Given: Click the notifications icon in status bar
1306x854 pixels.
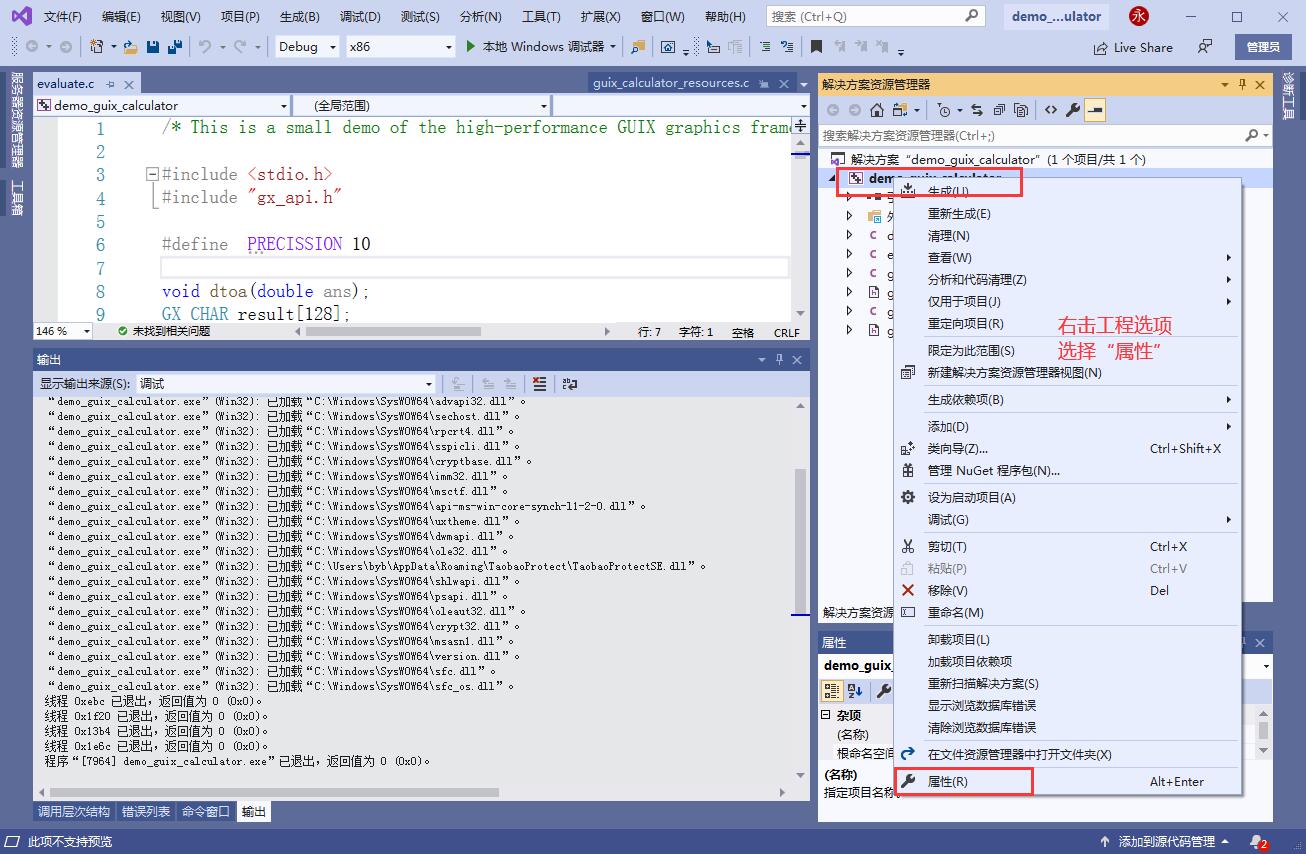Looking at the screenshot, I should [1259, 842].
